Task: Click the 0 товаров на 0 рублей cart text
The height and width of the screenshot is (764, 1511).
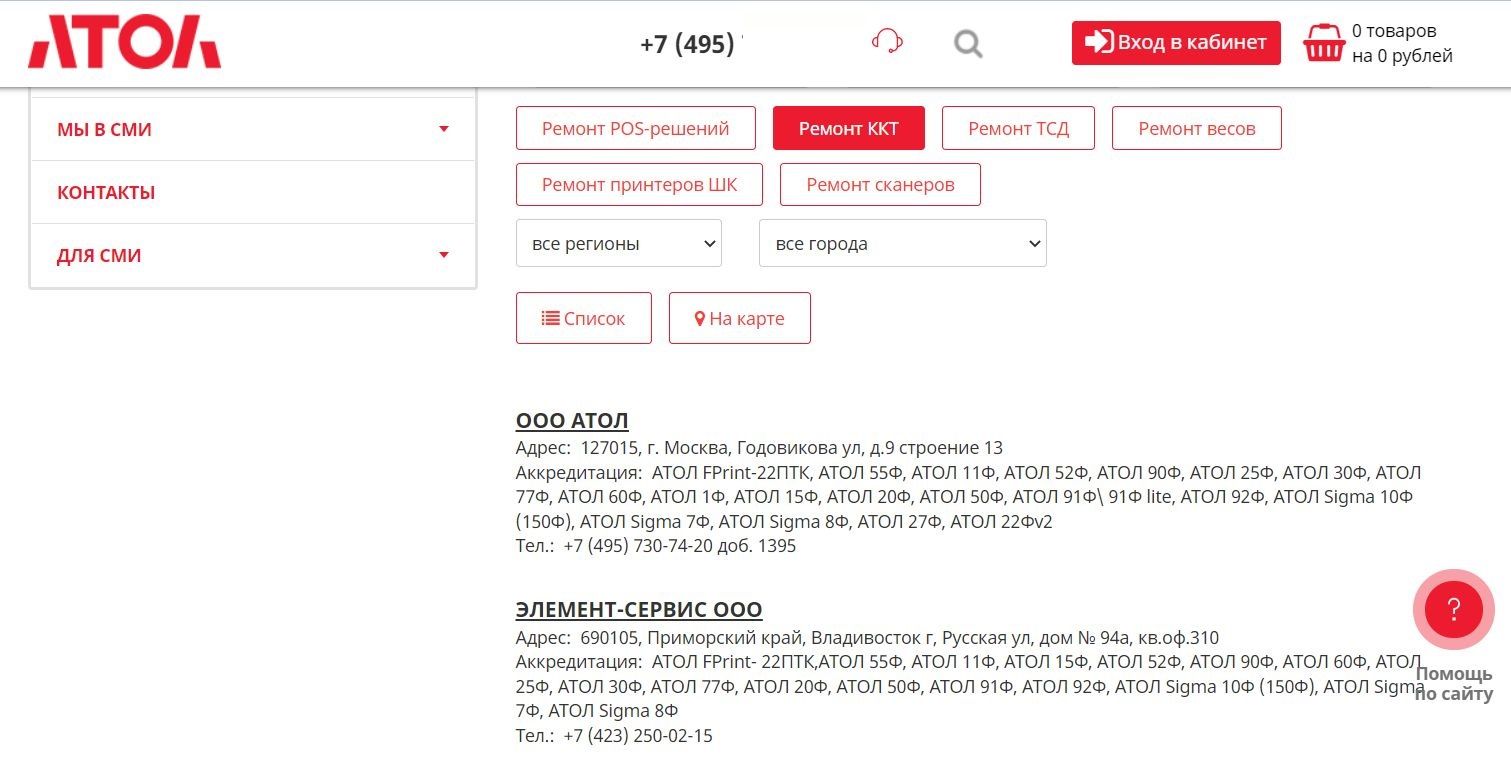Action: pyautogui.click(x=1402, y=43)
